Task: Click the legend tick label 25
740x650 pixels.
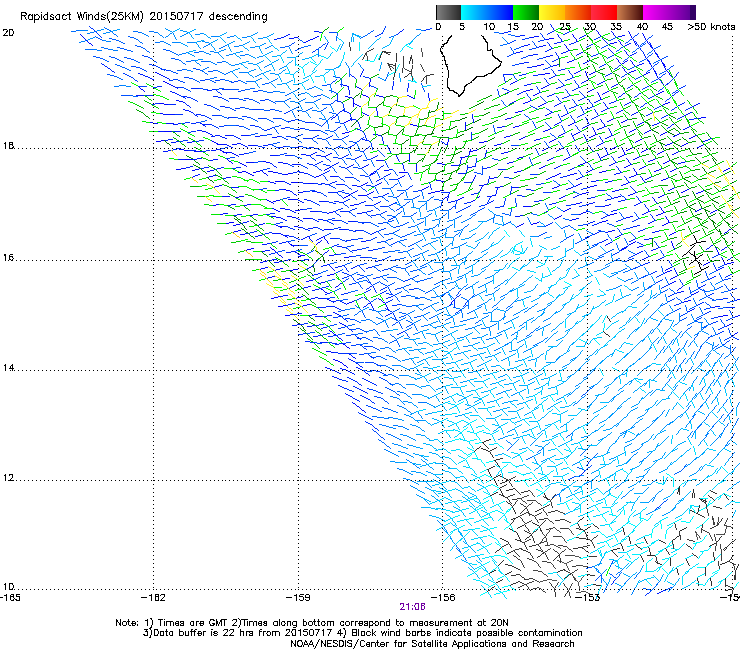Action: tap(565, 27)
